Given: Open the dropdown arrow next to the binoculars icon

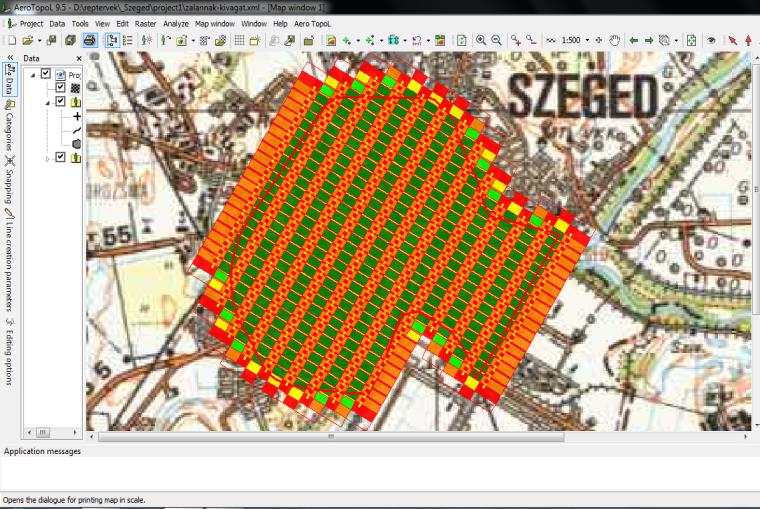Looking at the screenshot, I should coord(405,41).
